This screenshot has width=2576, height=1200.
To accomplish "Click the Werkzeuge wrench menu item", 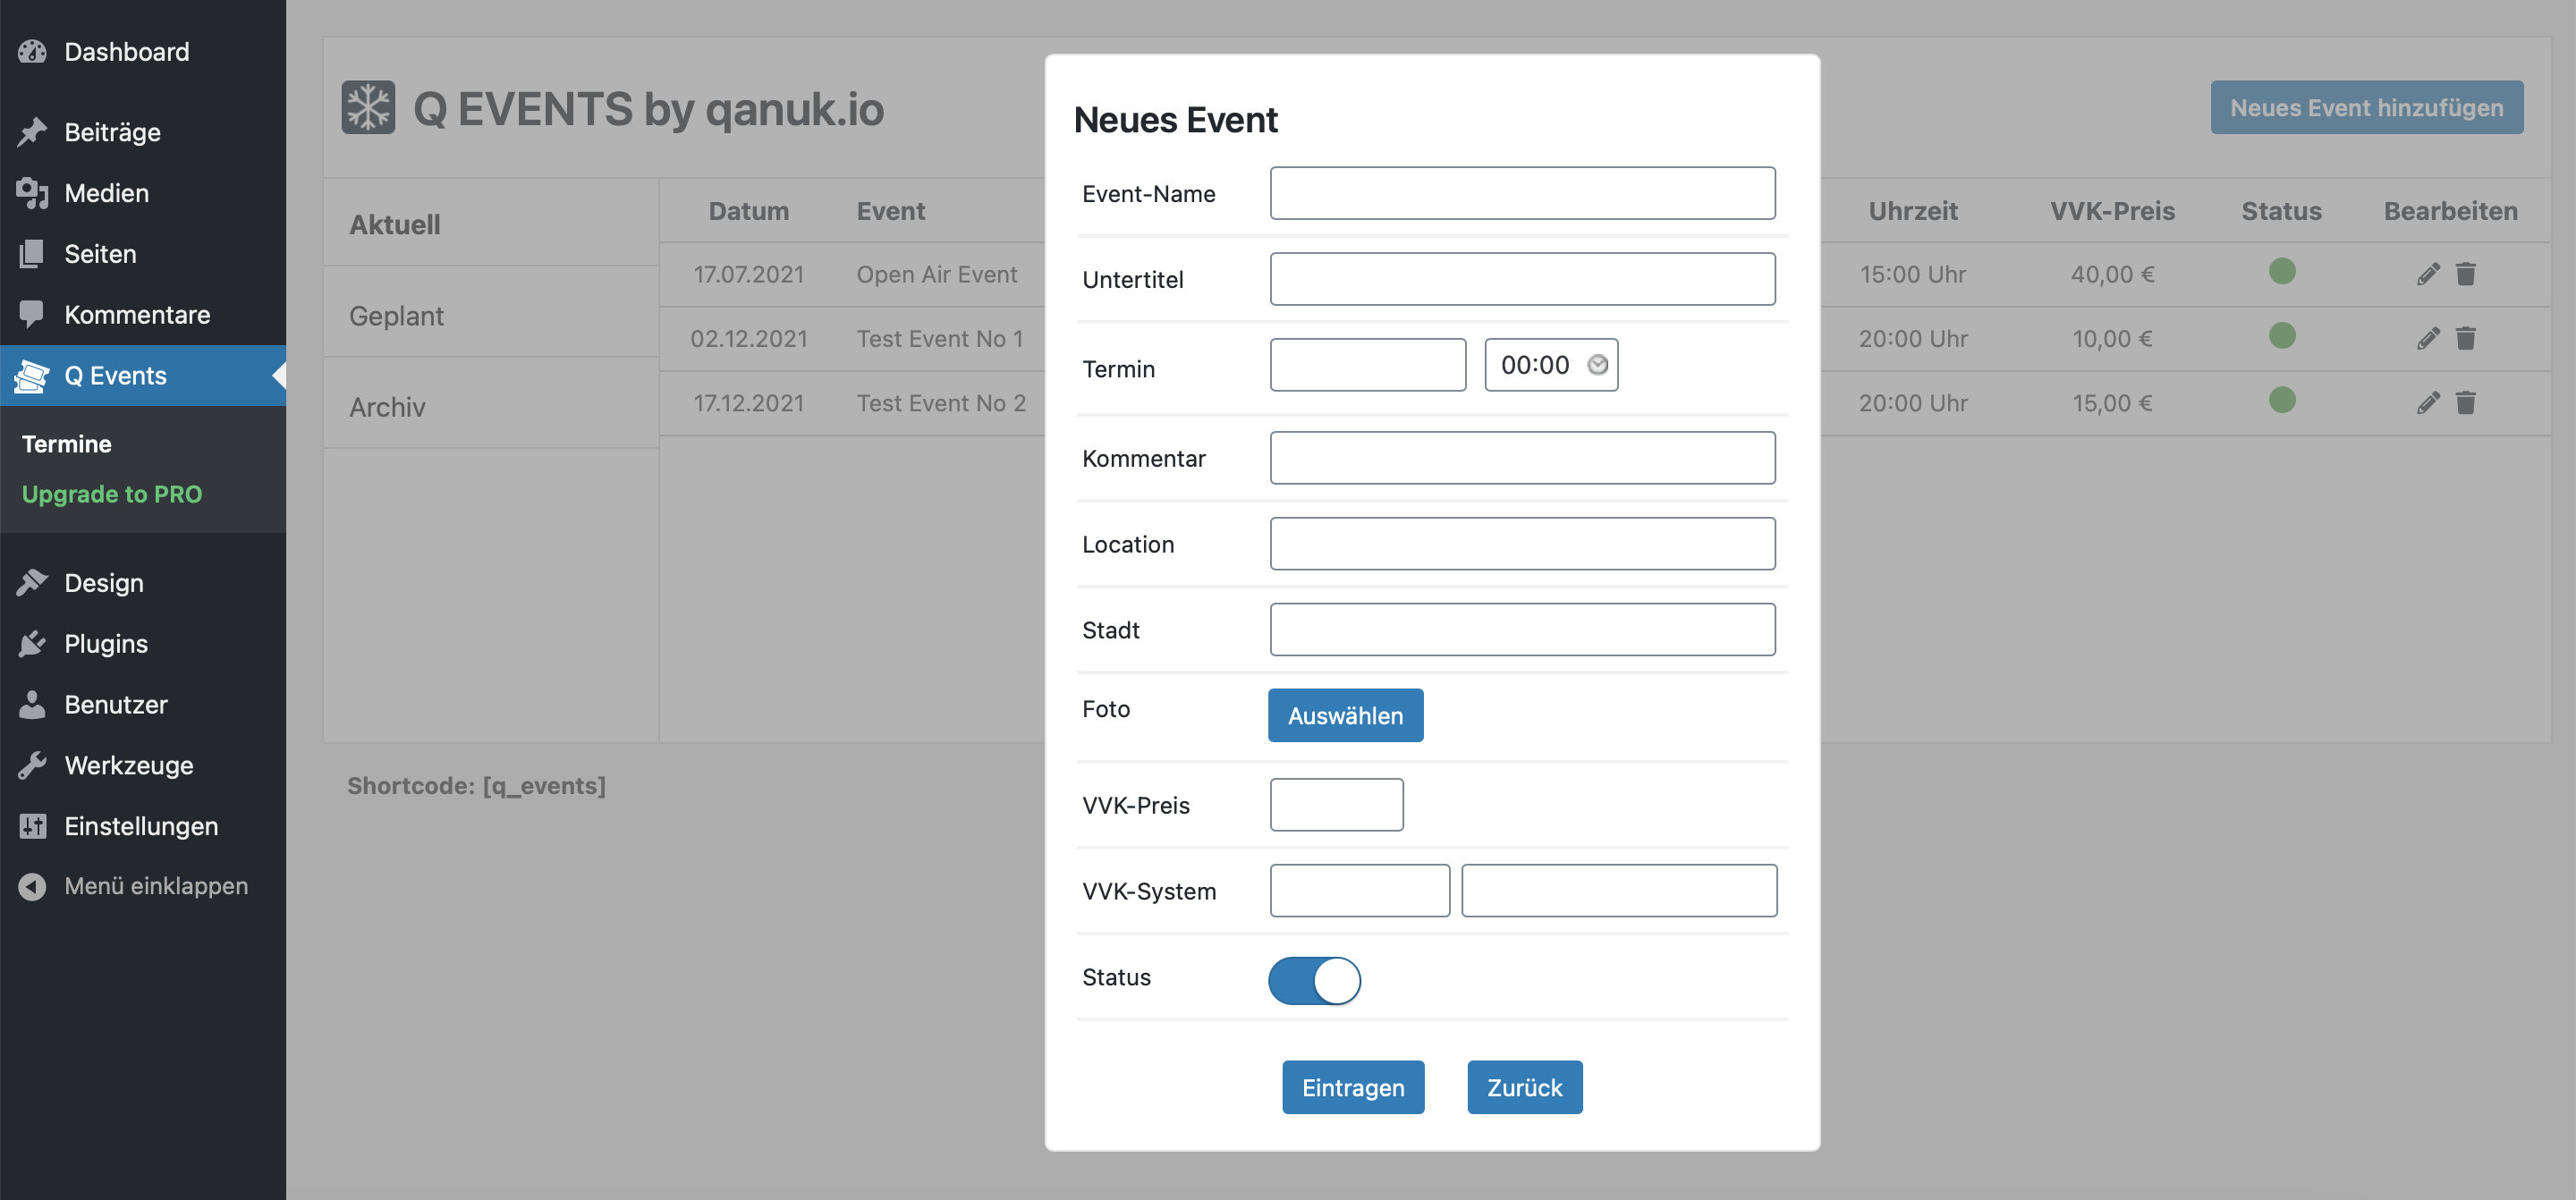I will pyautogui.click(x=128, y=765).
